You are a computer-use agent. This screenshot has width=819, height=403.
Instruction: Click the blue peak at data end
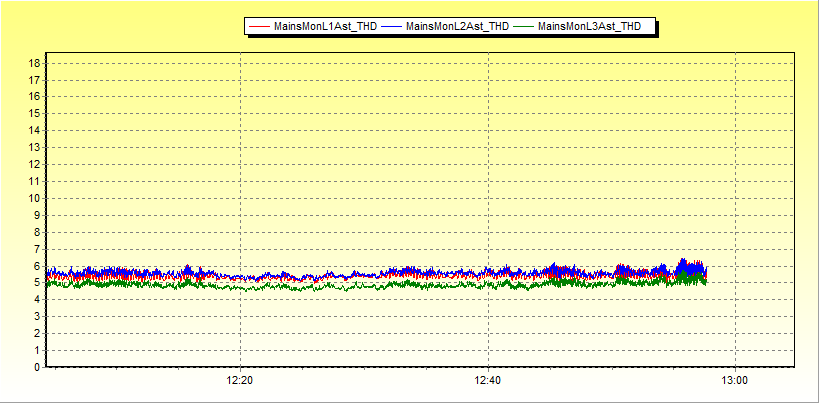[x=684, y=263]
